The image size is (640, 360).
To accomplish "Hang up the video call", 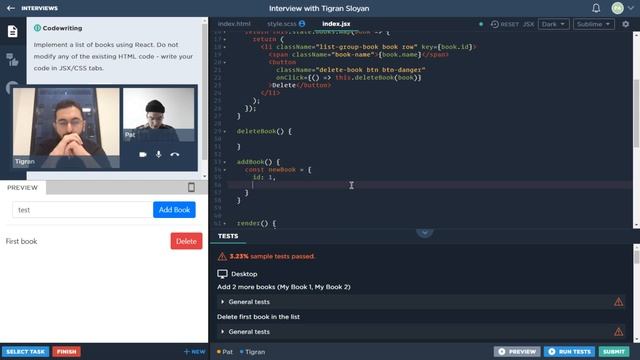I will 175,155.
